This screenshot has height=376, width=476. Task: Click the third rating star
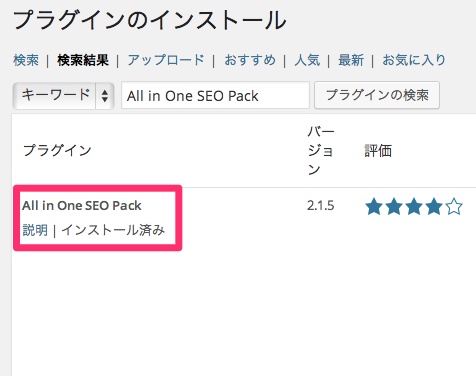point(414,206)
